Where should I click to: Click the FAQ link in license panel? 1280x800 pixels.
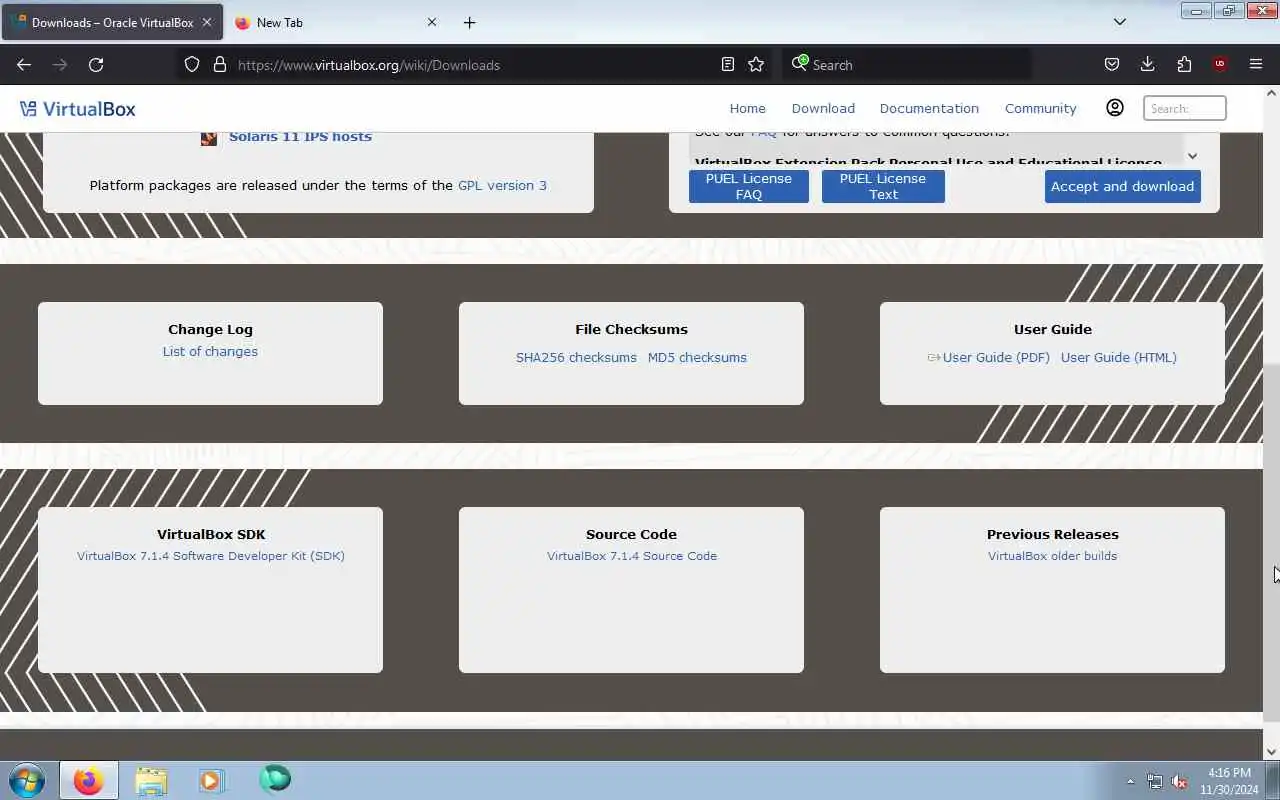pyautogui.click(x=763, y=133)
